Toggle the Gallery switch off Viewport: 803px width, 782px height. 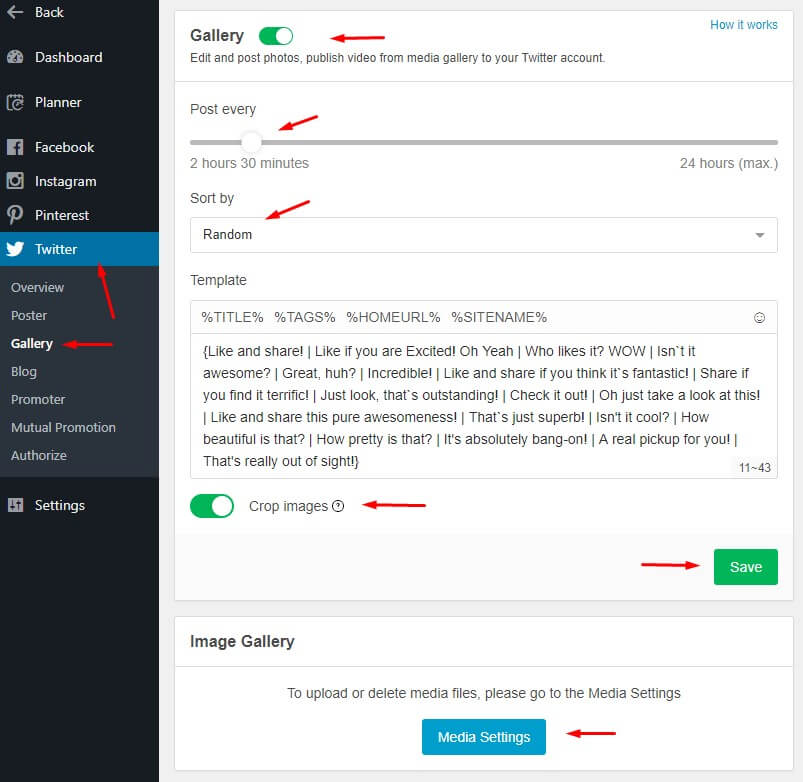point(276,36)
